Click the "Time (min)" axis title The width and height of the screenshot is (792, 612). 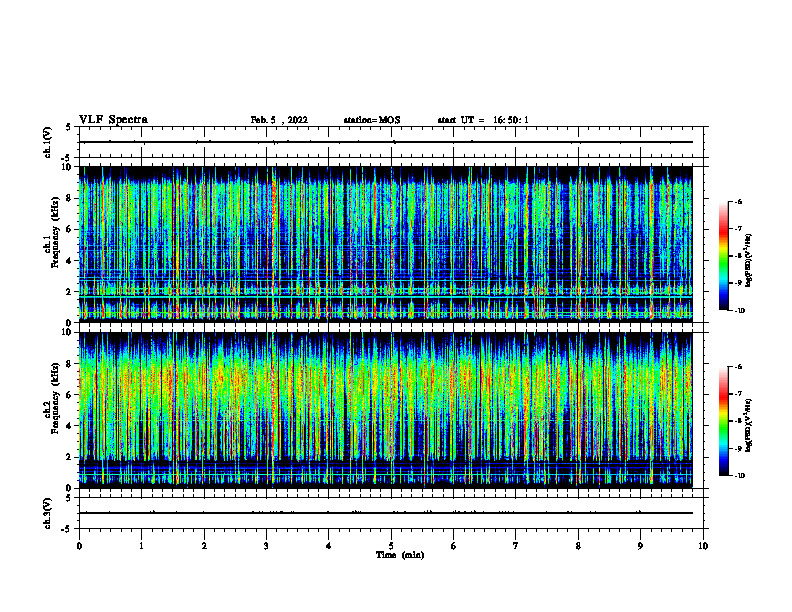click(400, 555)
